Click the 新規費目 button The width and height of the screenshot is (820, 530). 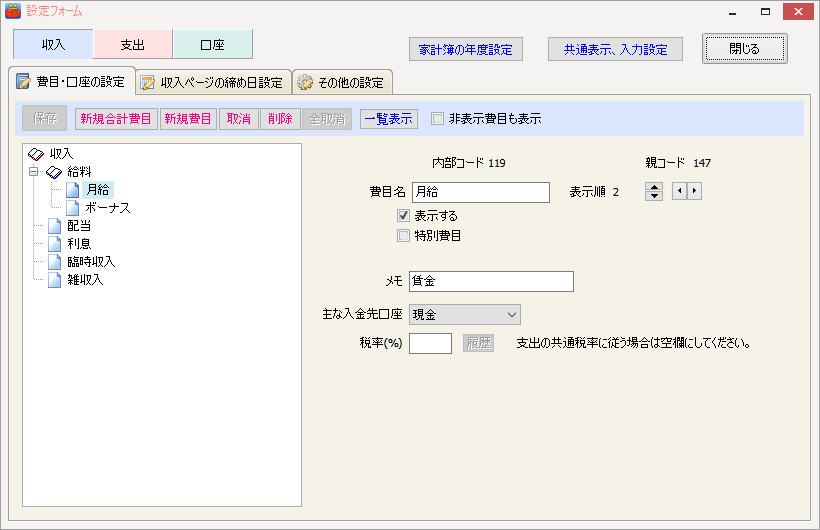click(188, 119)
